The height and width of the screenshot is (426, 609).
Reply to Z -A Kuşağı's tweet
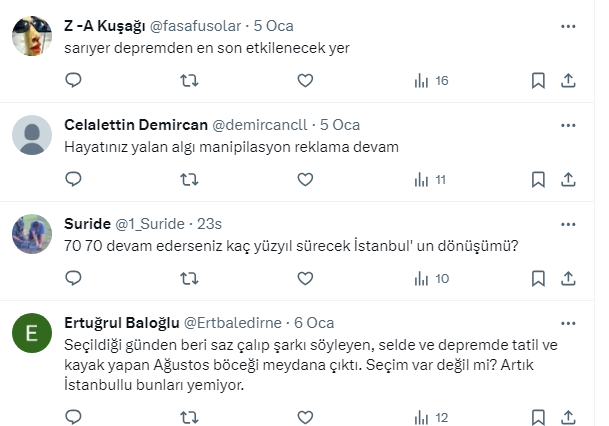coord(73,80)
